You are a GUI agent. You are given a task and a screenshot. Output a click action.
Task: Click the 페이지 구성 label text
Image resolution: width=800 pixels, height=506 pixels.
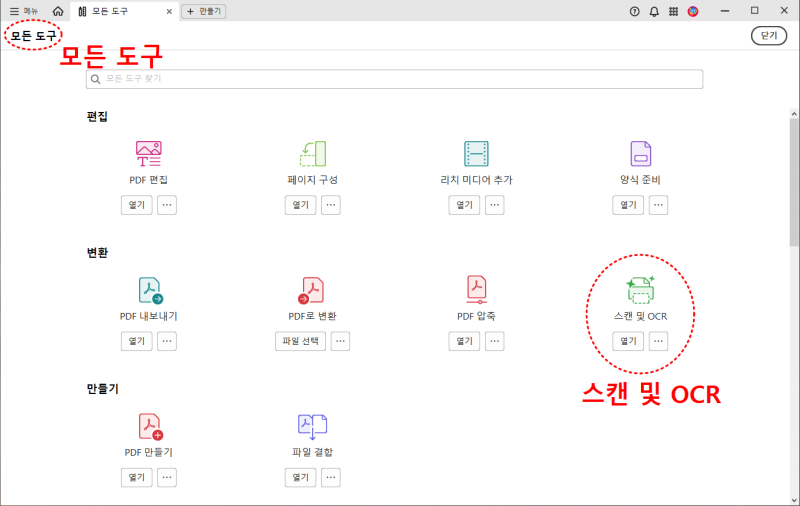[312, 180]
